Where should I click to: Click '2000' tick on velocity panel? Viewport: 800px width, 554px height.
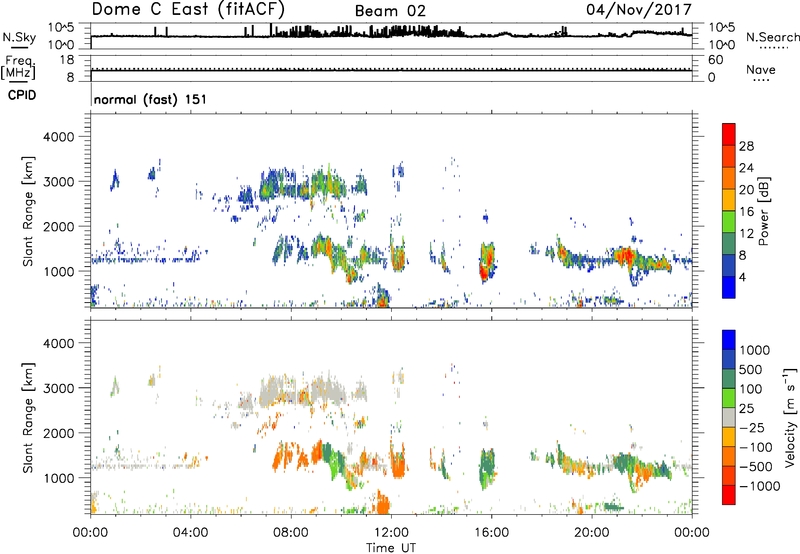tap(59, 433)
